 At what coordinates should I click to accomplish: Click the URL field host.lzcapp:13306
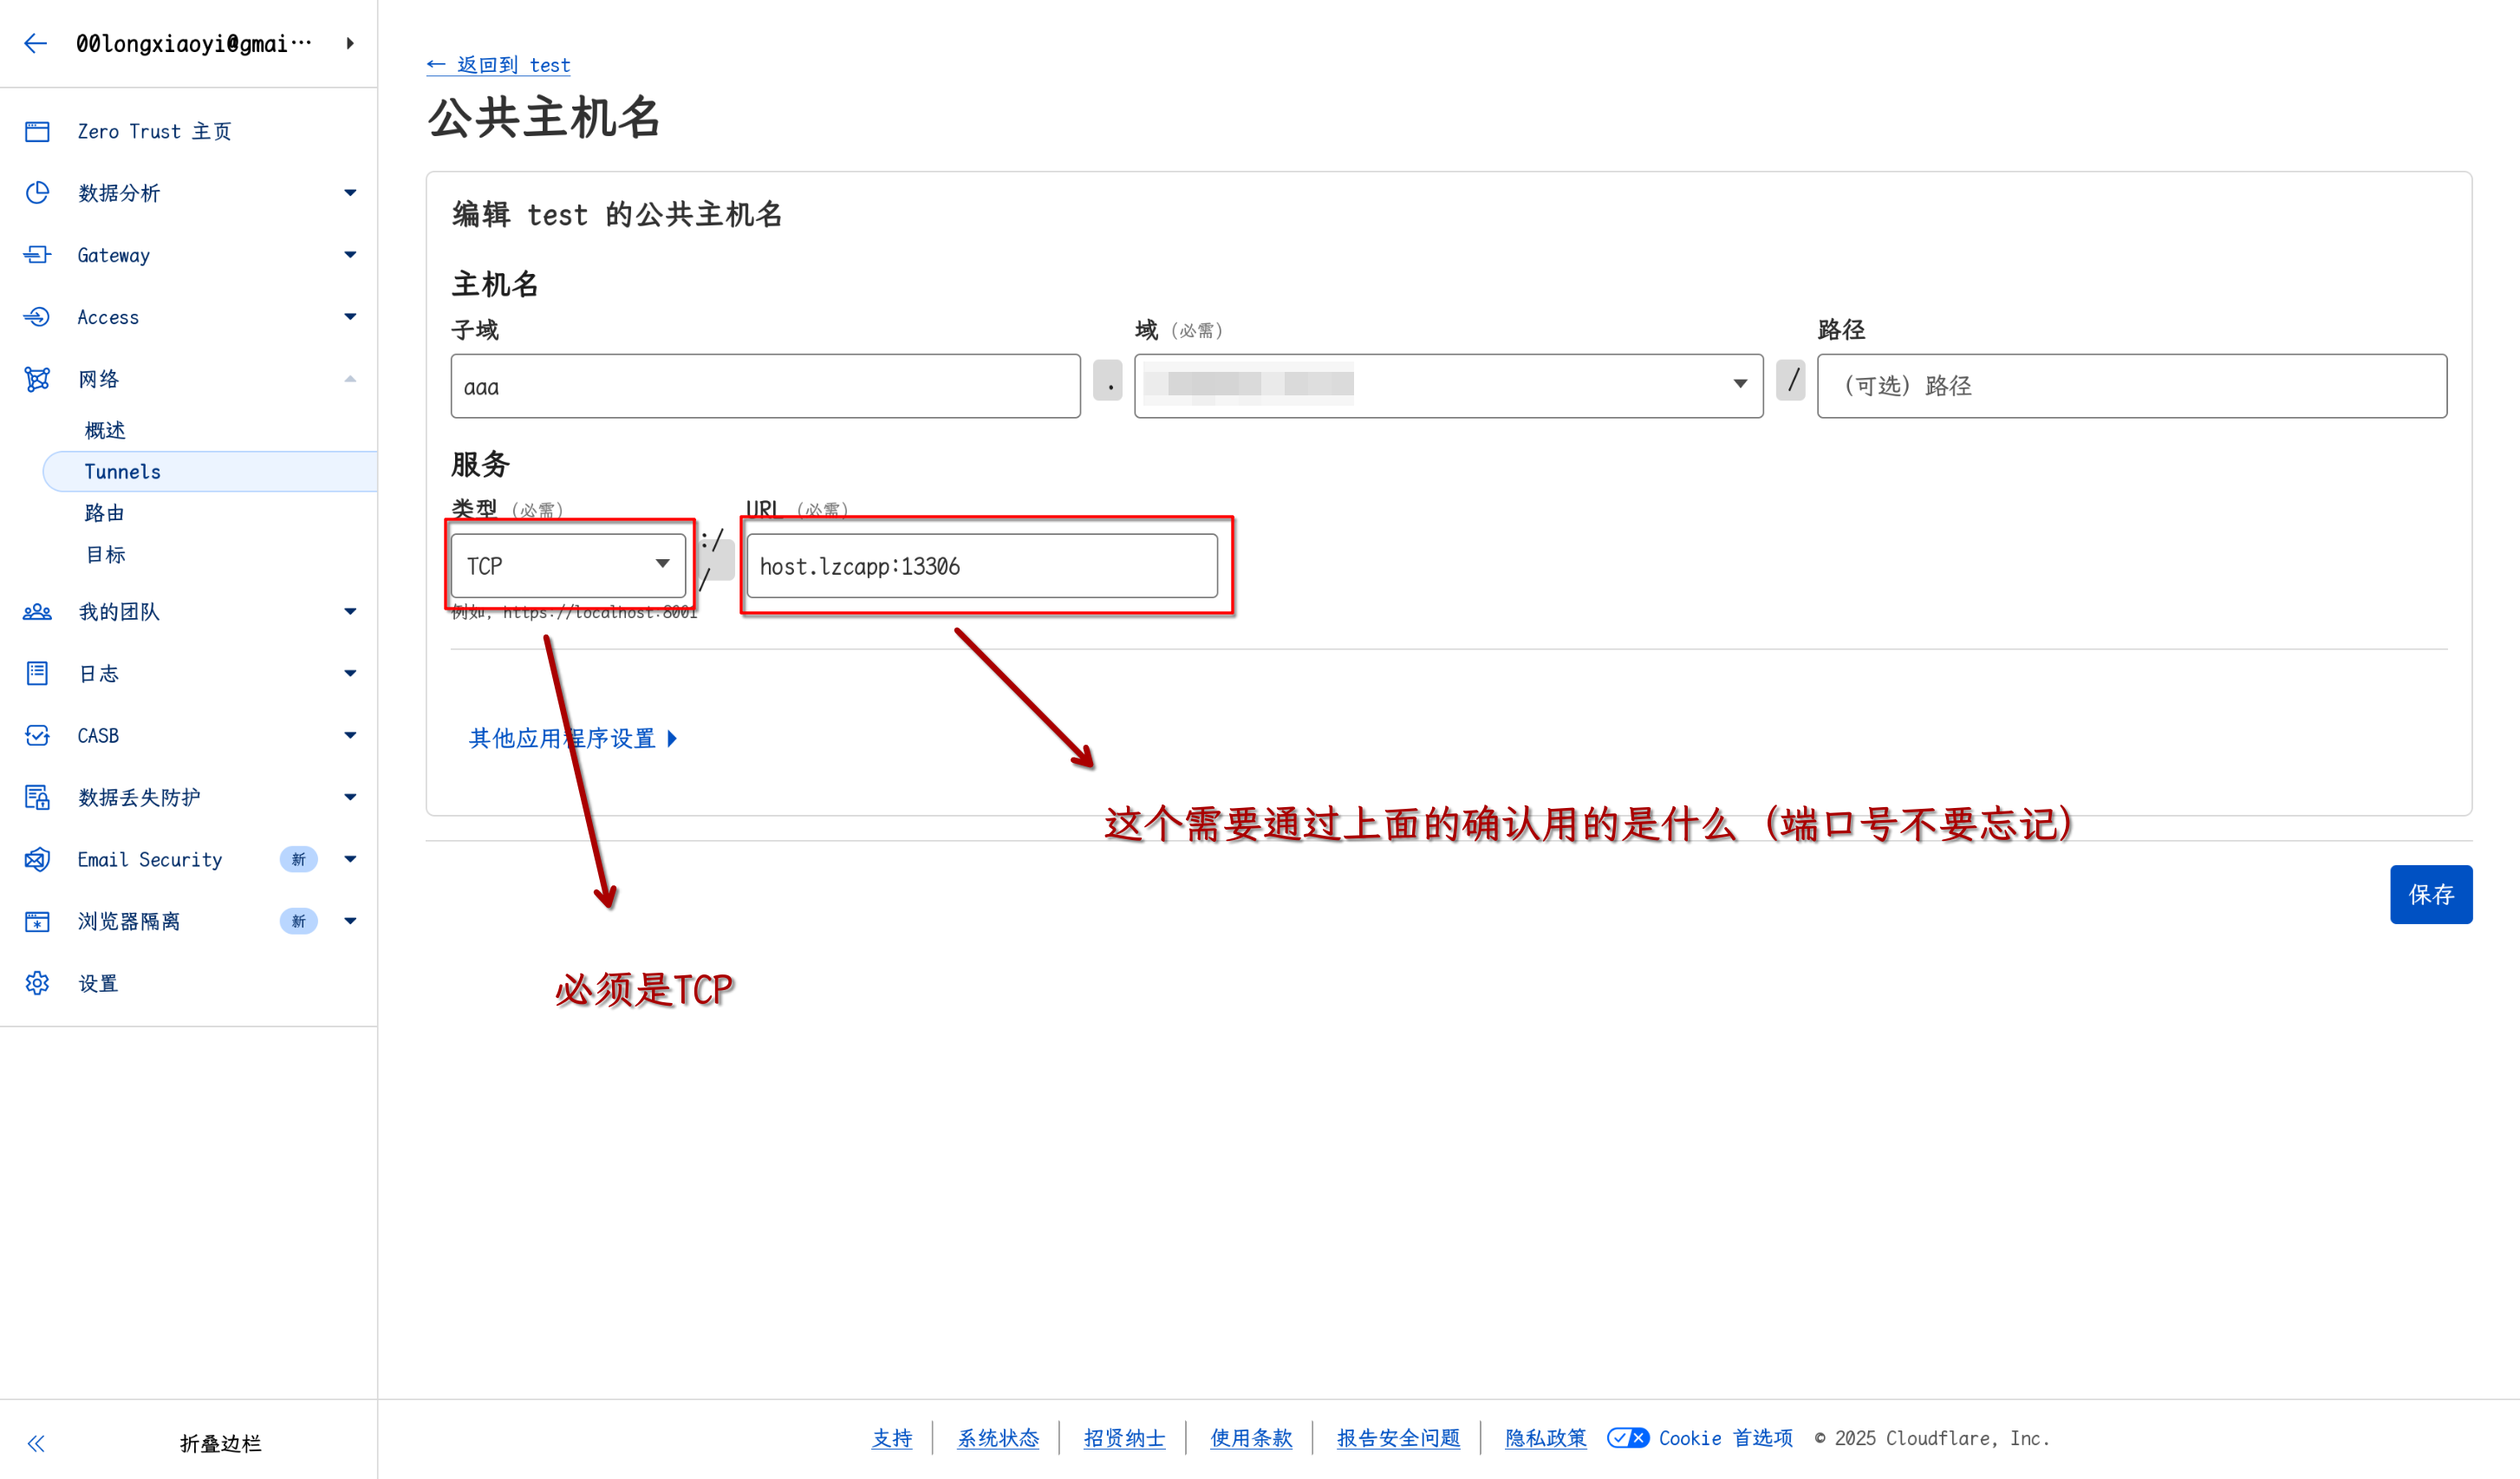(982, 566)
